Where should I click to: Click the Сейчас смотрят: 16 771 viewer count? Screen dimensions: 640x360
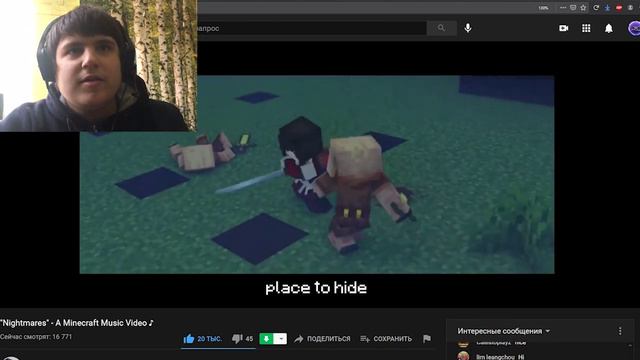point(36,337)
